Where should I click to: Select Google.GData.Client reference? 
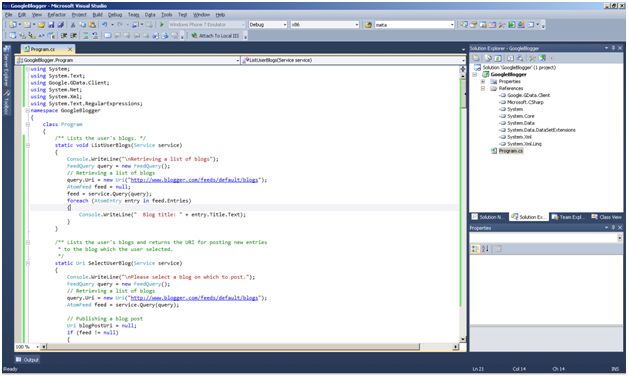pos(528,95)
